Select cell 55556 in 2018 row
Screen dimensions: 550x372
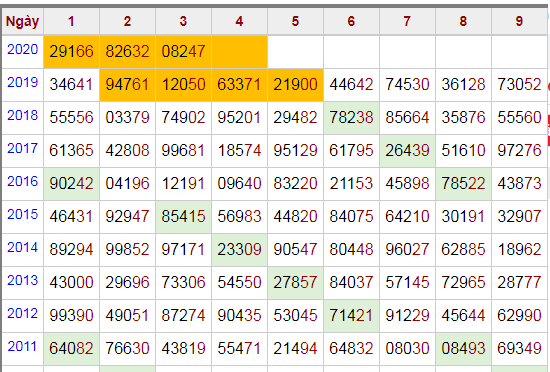(71, 117)
